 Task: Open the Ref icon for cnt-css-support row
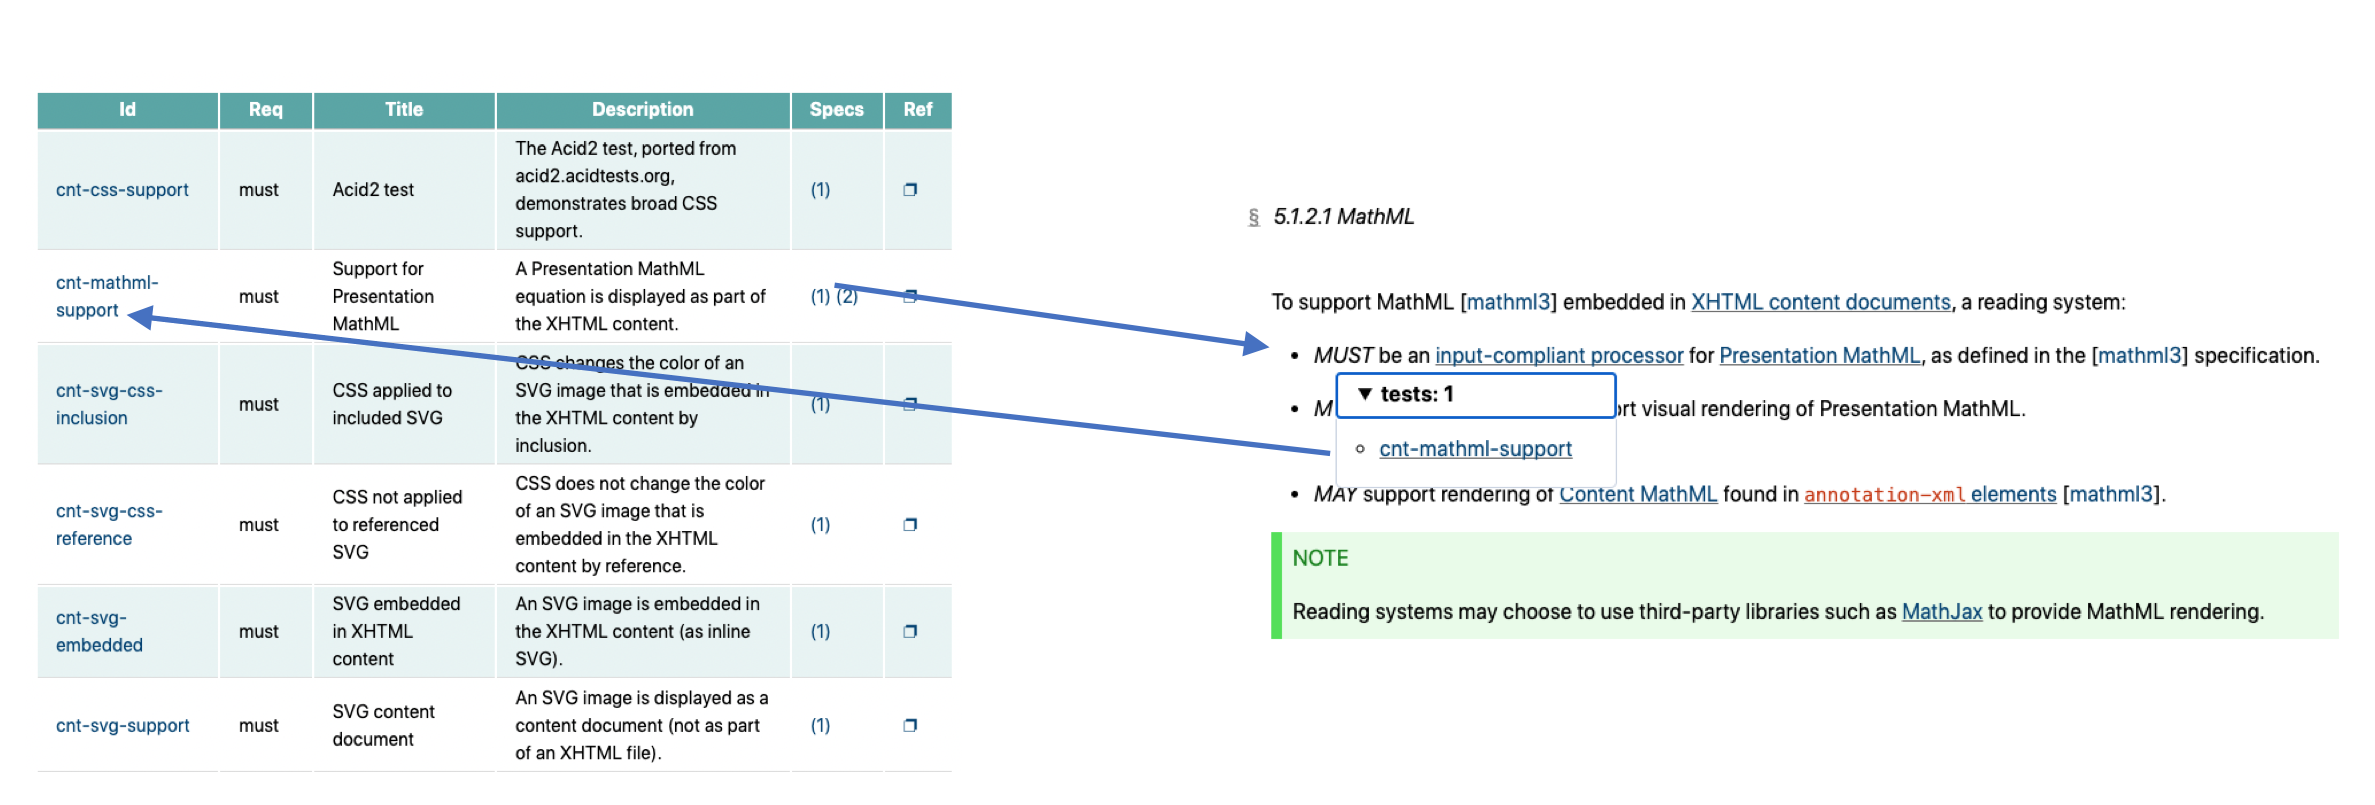(x=910, y=190)
